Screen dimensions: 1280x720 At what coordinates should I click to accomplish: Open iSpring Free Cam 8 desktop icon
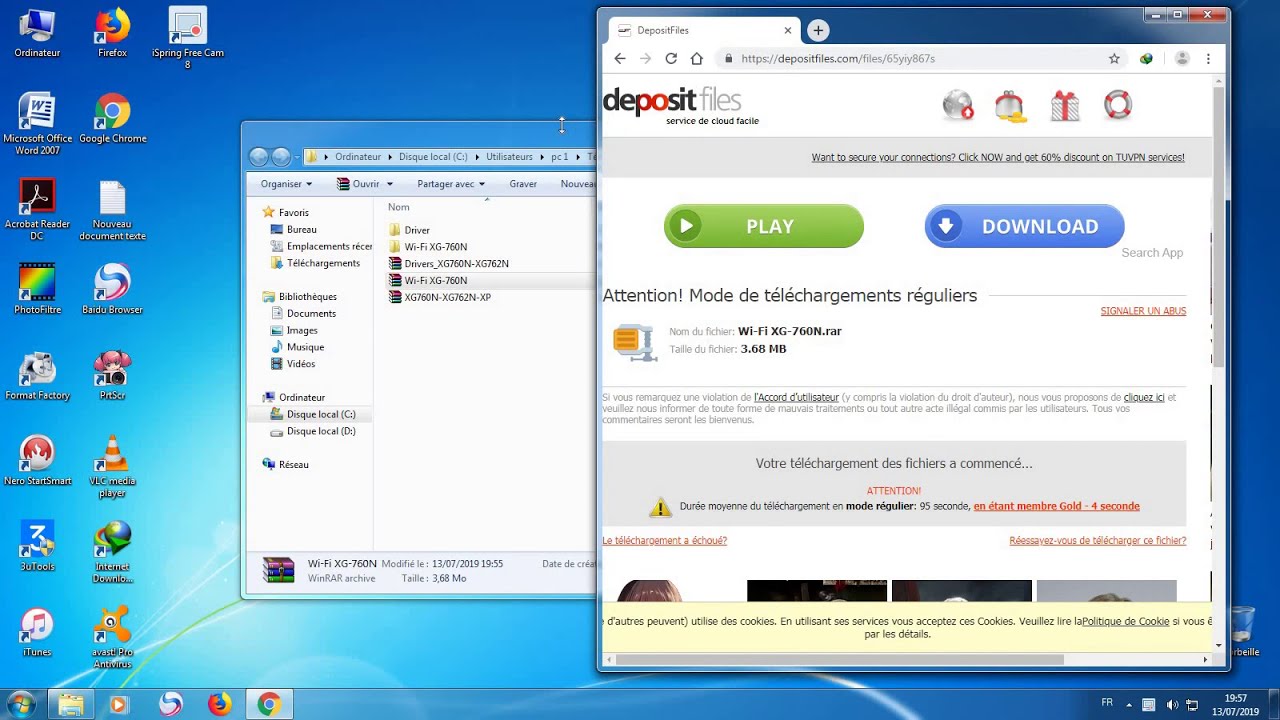(x=187, y=38)
